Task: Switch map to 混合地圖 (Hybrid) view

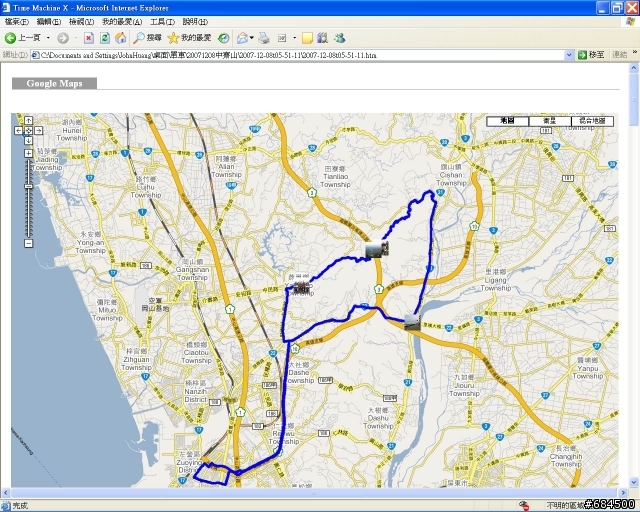Action: [592, 121]
